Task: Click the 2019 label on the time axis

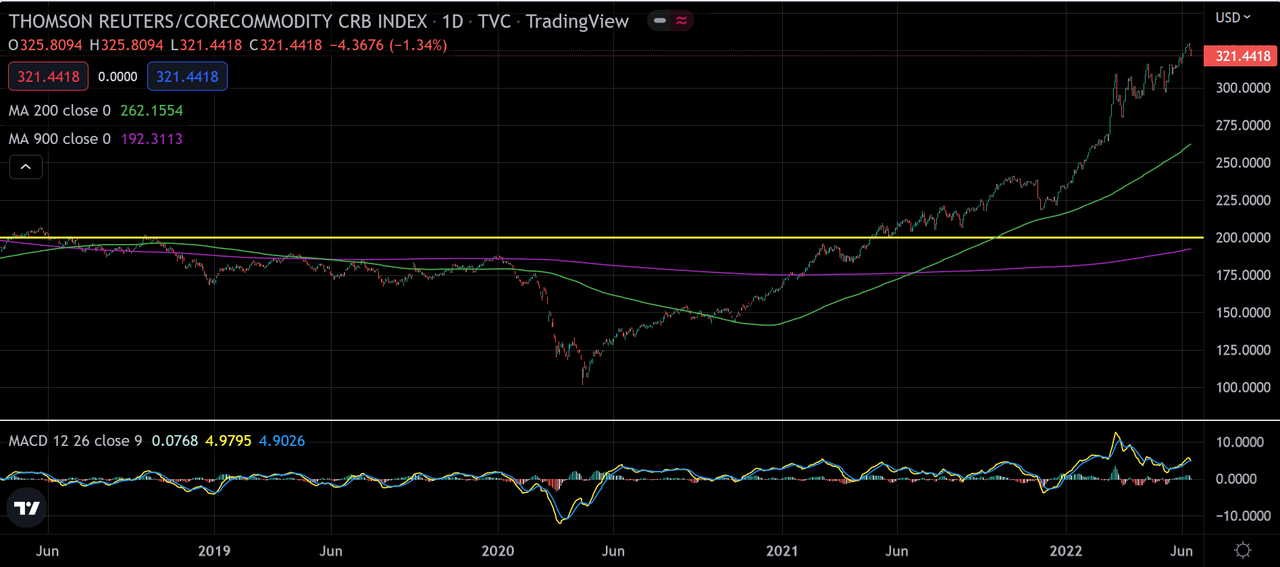Action: 213,551
